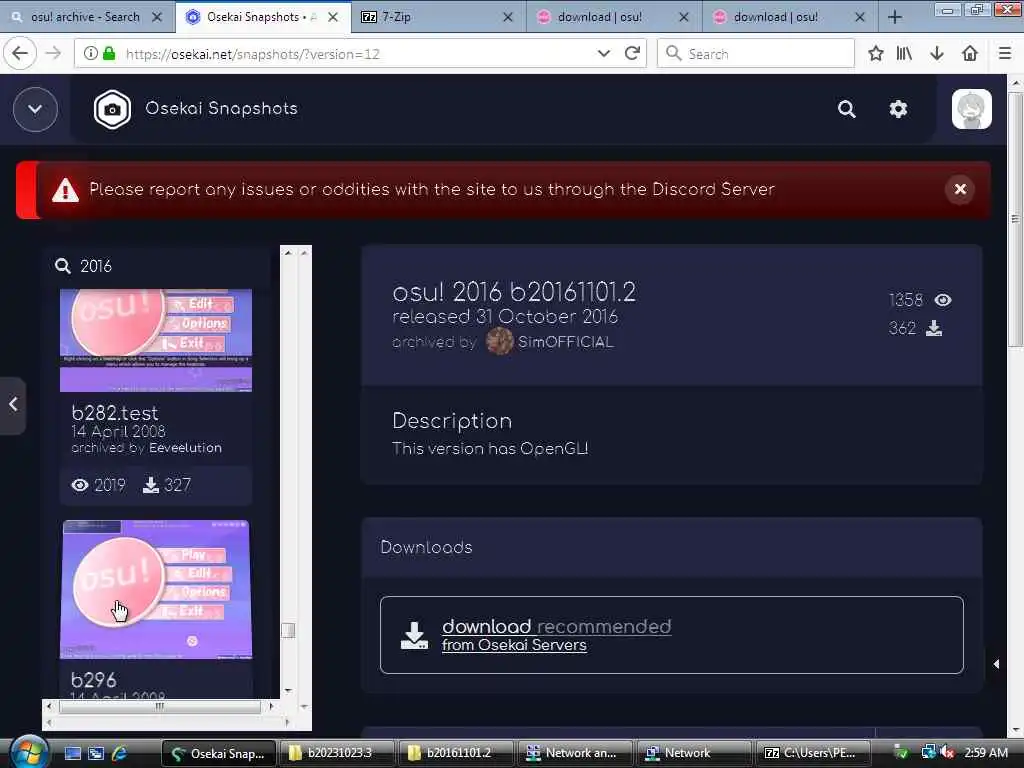Go back with the browser back arrow
1024x768 pixels.
click(x=20, y=54)
